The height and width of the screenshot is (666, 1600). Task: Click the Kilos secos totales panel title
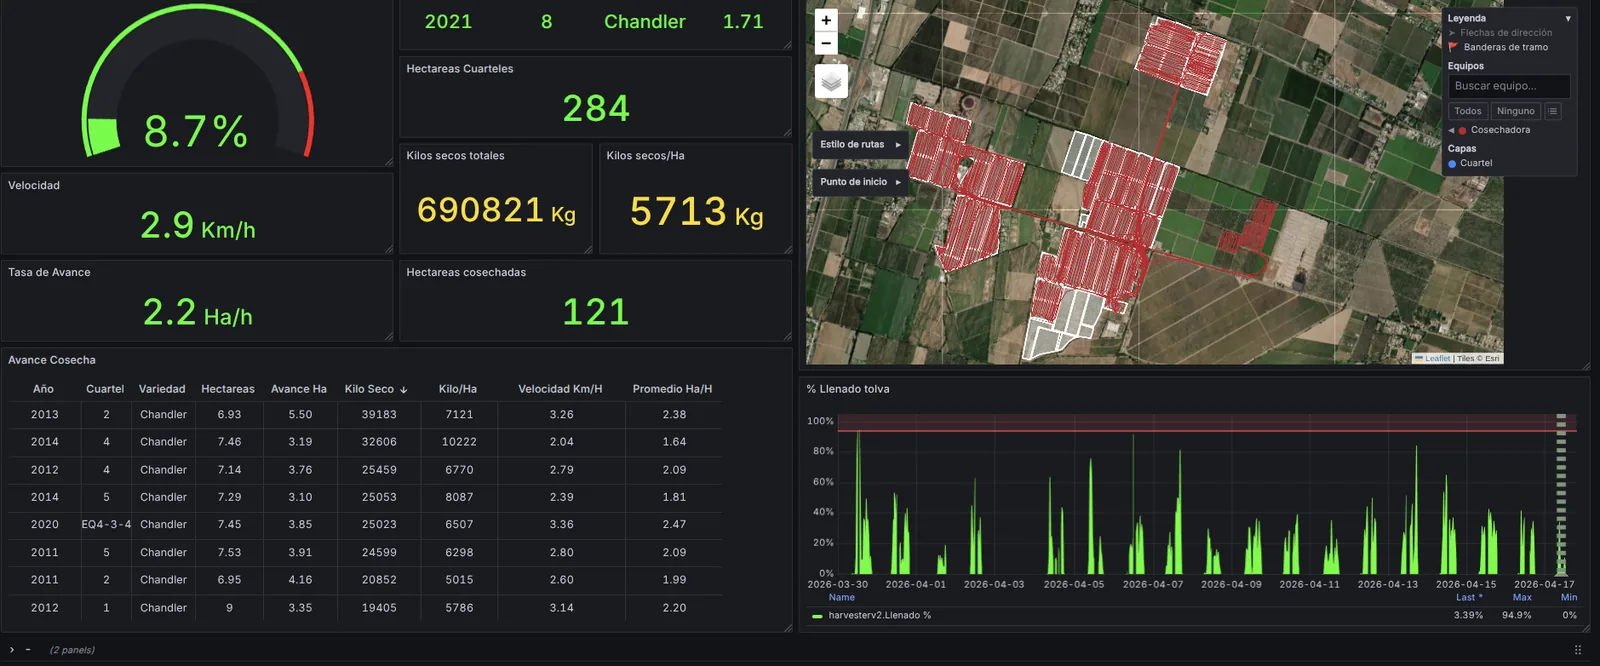[455, 156]
